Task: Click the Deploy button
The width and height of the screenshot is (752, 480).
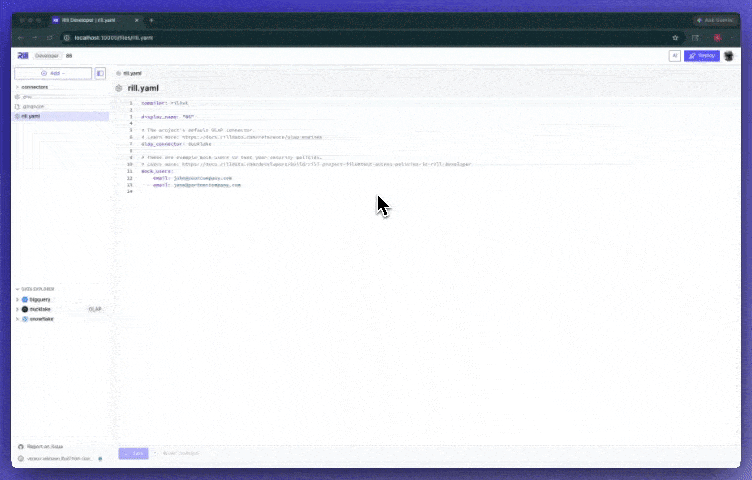Action: coord(702,56)
